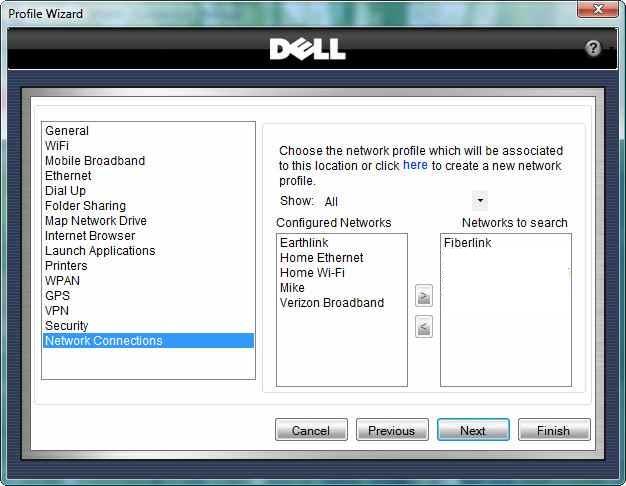Click the 'here' link to create profile
The width and height of the screenshot is (626, 486).
click(x=415, y=166)
